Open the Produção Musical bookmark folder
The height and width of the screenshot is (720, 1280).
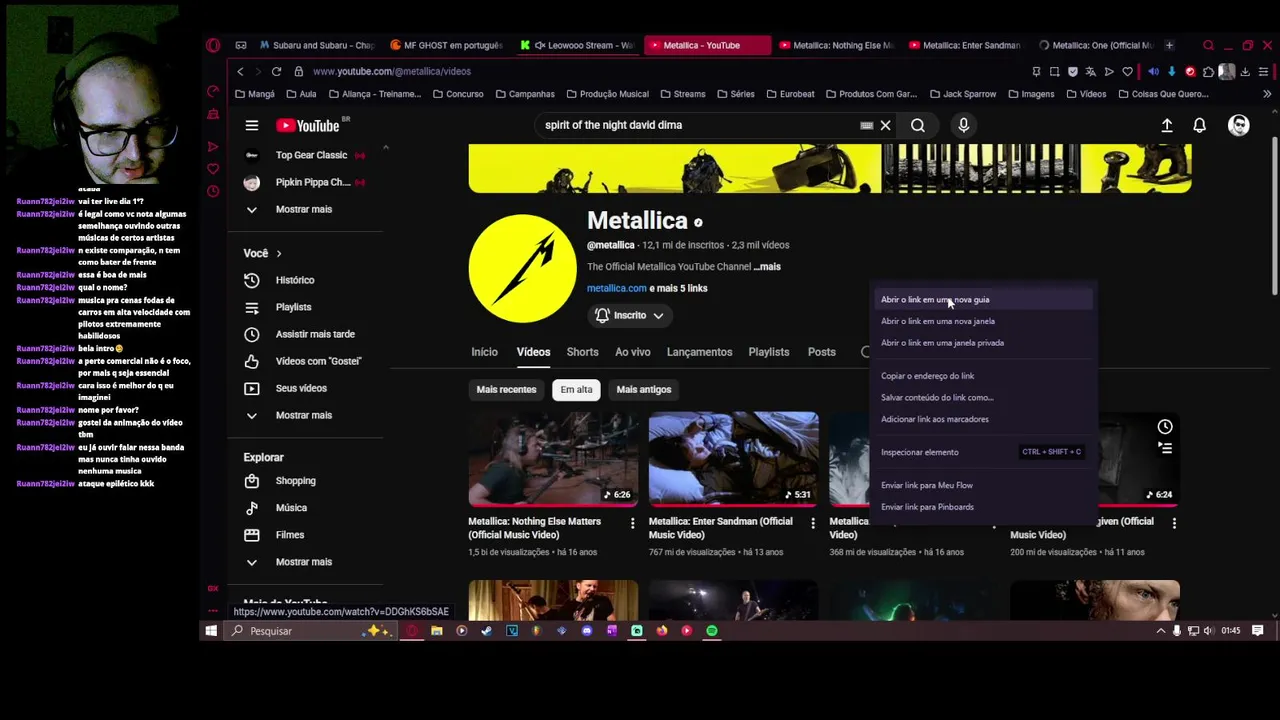607,94
